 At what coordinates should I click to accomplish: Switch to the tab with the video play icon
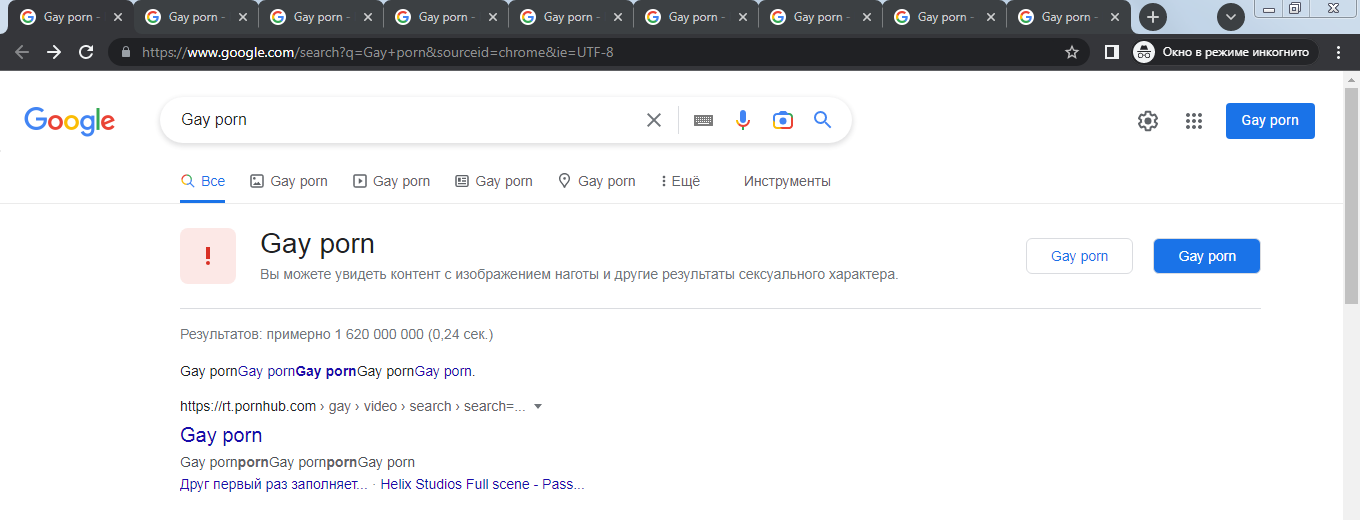click(392, 181)
